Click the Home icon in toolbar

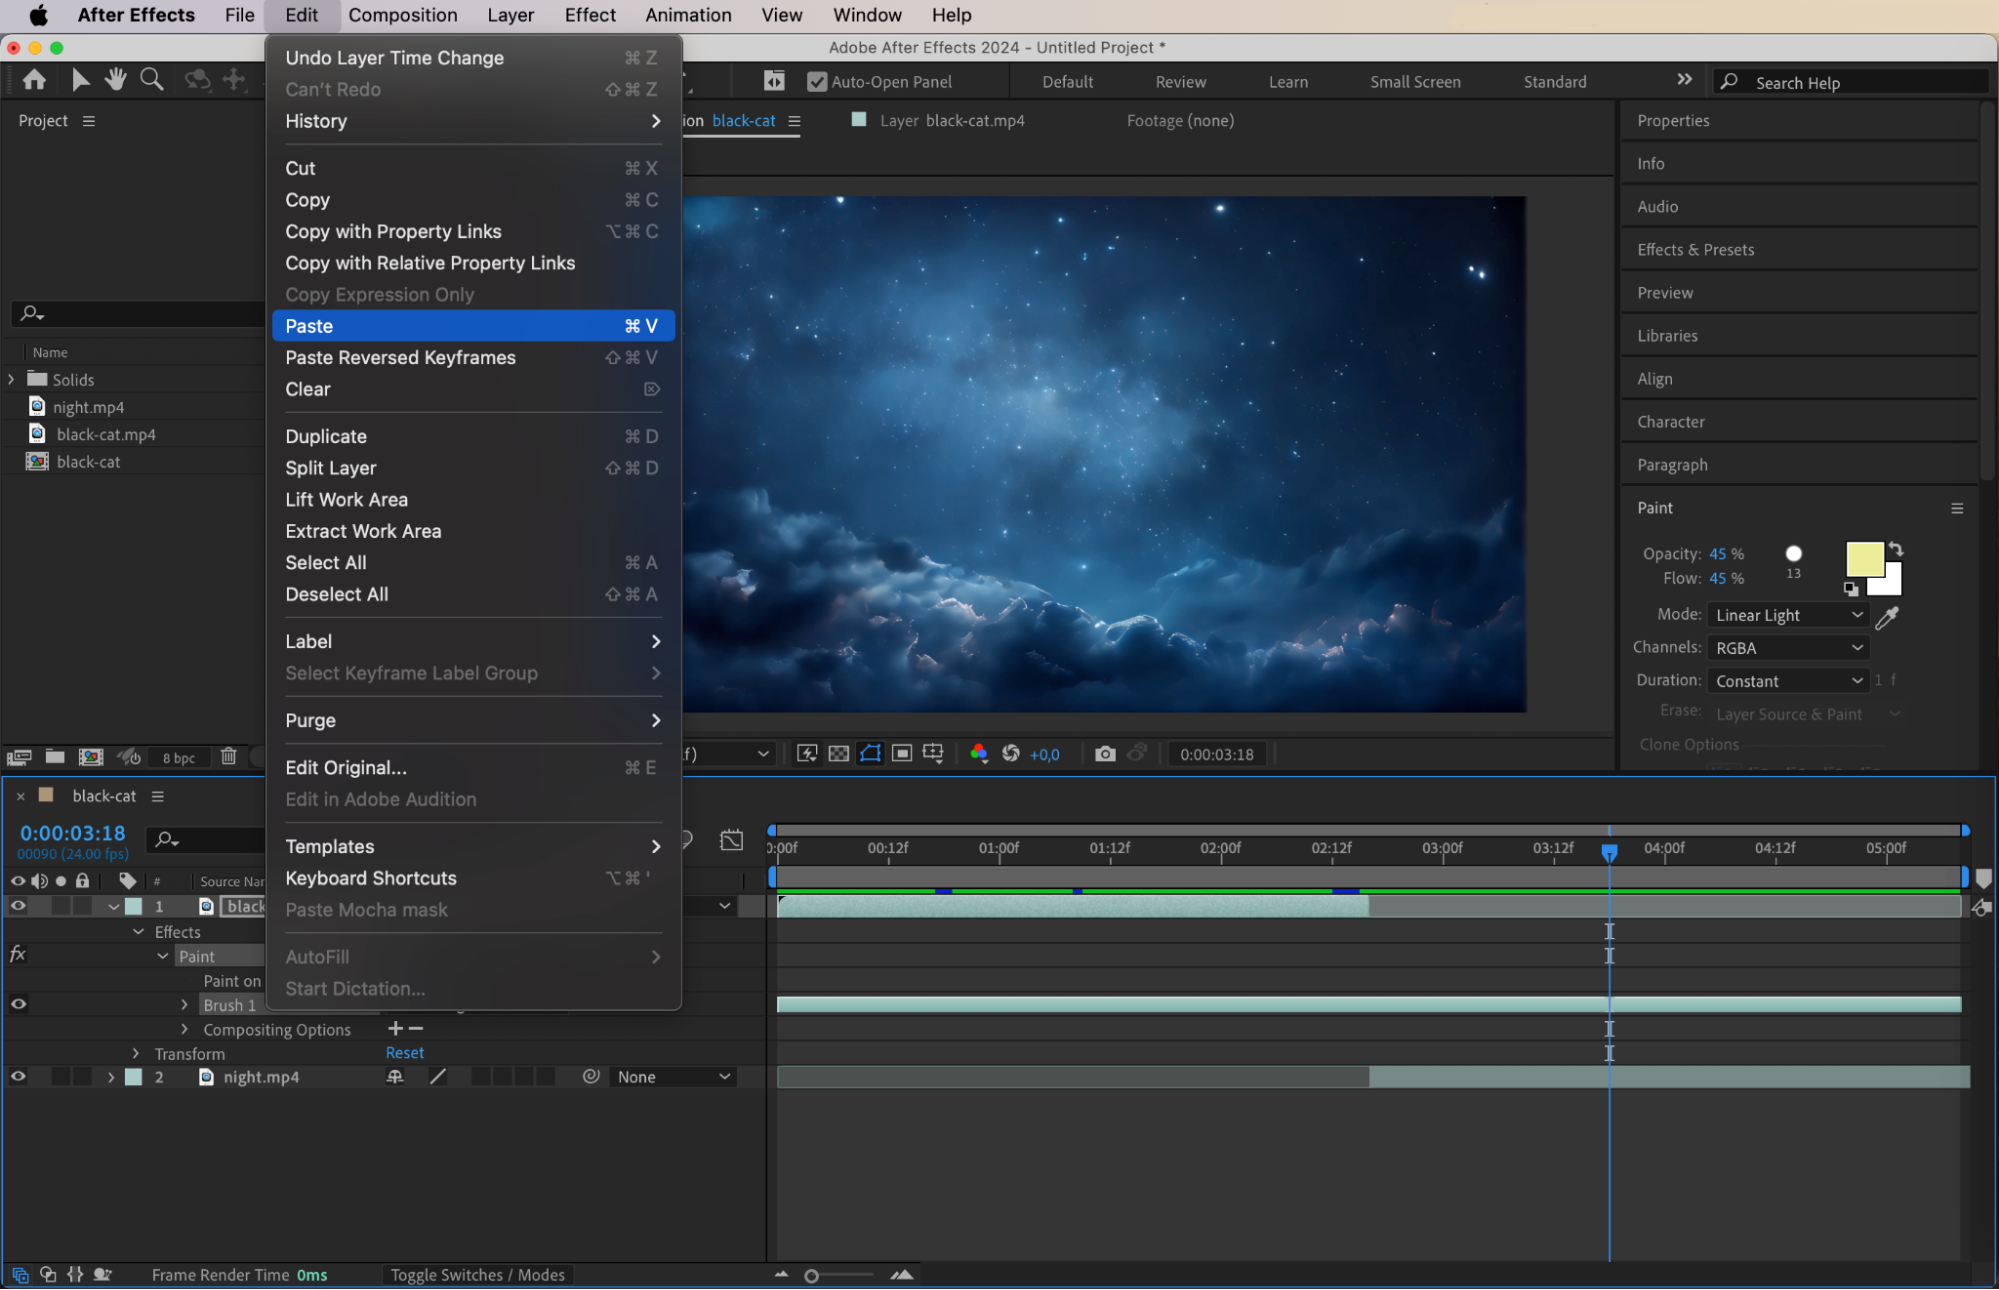tap(34, 80)
